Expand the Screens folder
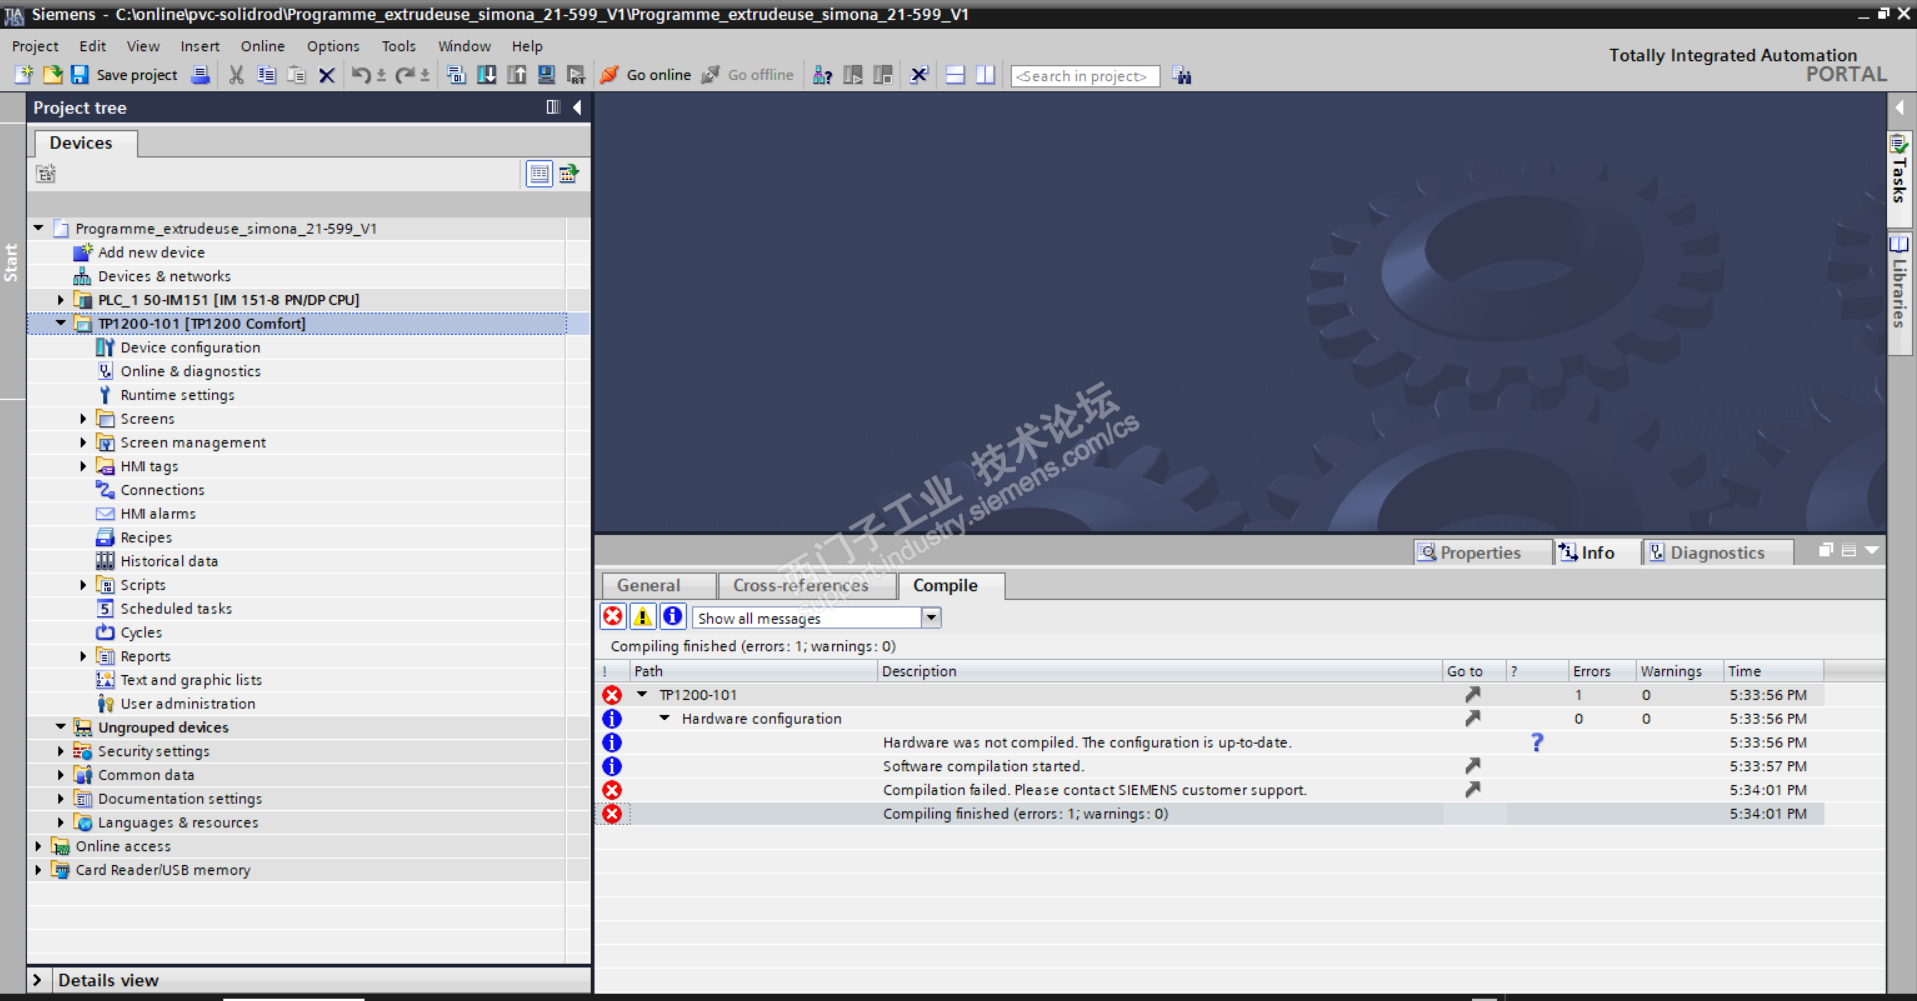Screen dimensions: 1917x1001 pyautogui.click(x=84, y=419)
